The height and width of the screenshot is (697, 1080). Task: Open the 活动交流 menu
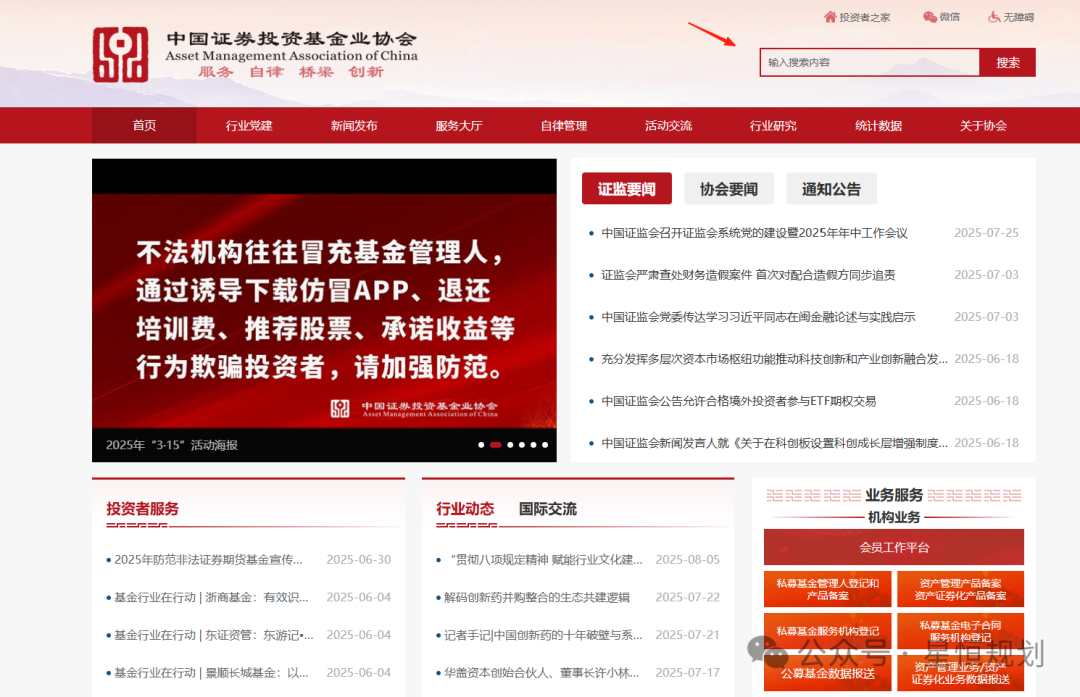(x=668, y=125)
